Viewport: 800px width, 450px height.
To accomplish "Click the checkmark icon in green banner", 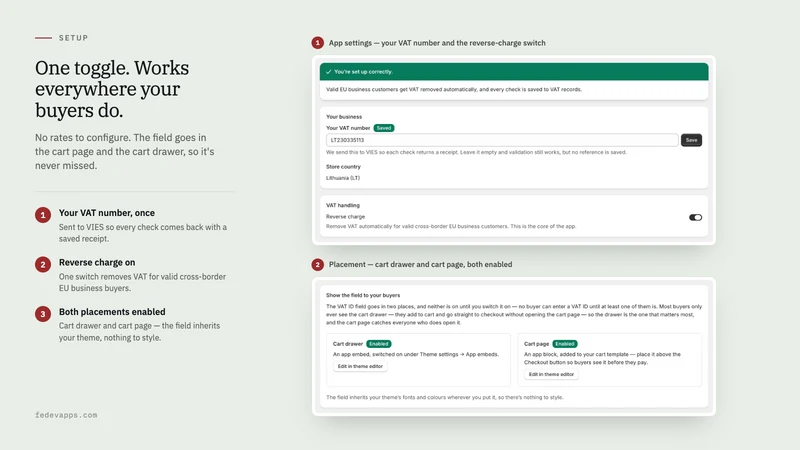I will click(x=329, y=72).
